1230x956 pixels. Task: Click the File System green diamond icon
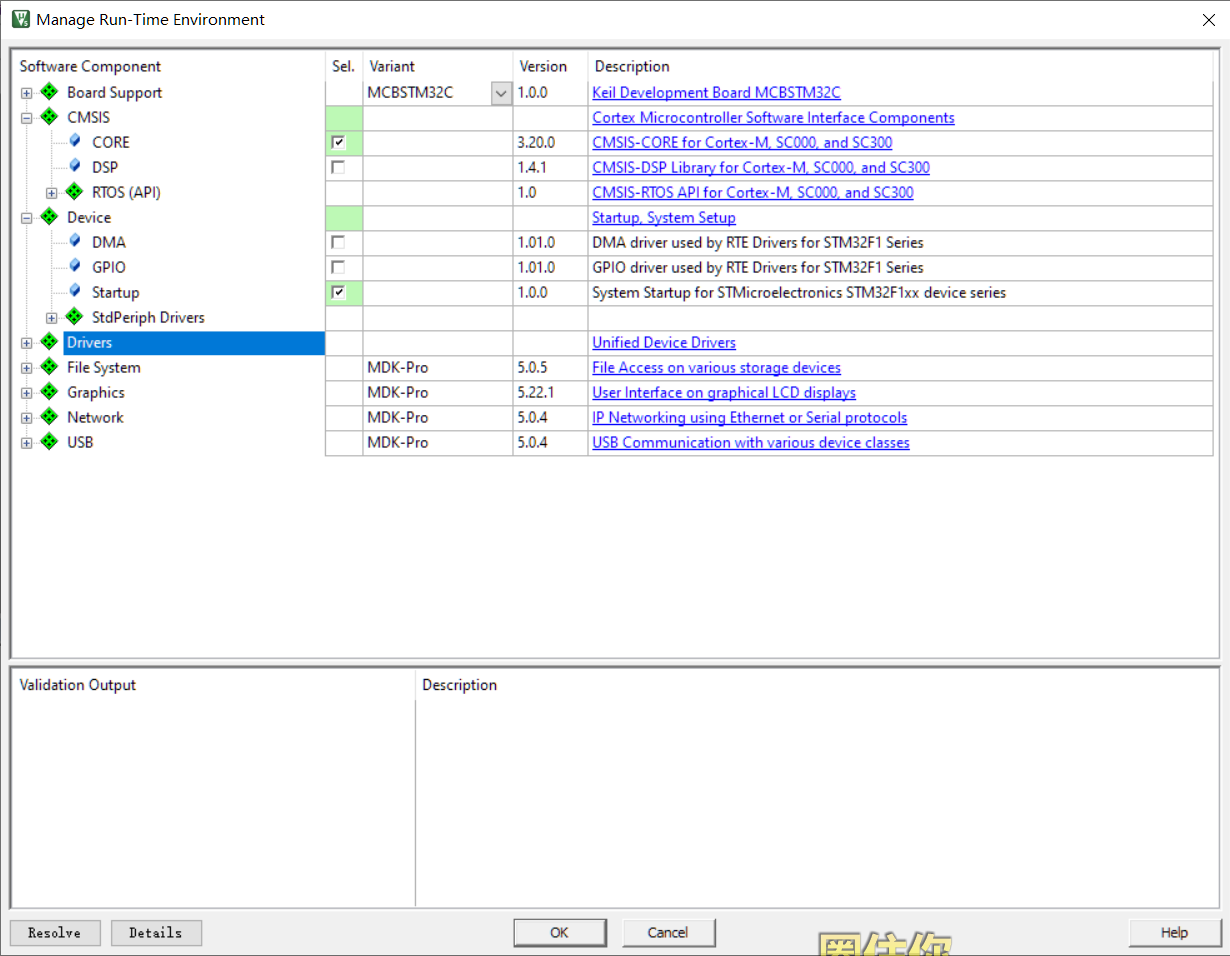pyautogui.click(x=49, y=367)
